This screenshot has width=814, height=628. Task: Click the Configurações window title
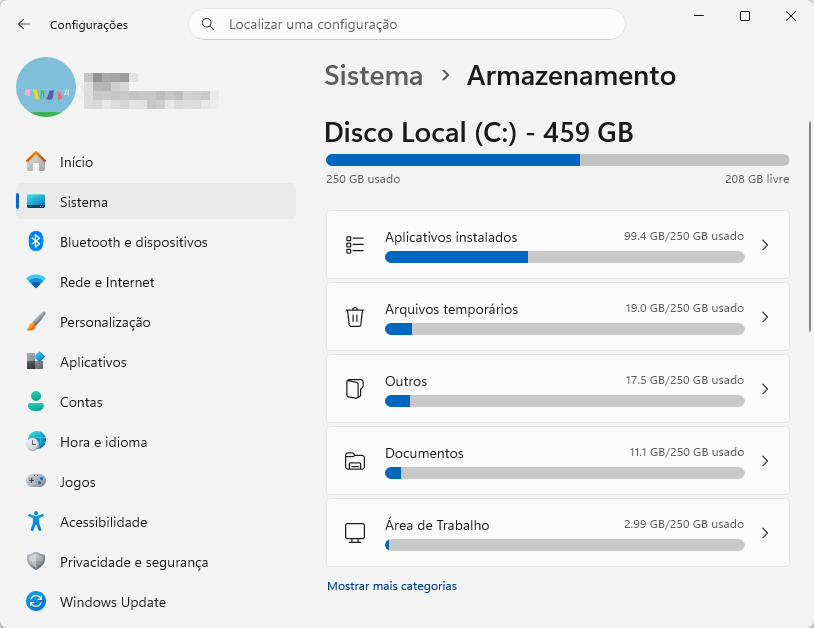[x=89, y=25]
